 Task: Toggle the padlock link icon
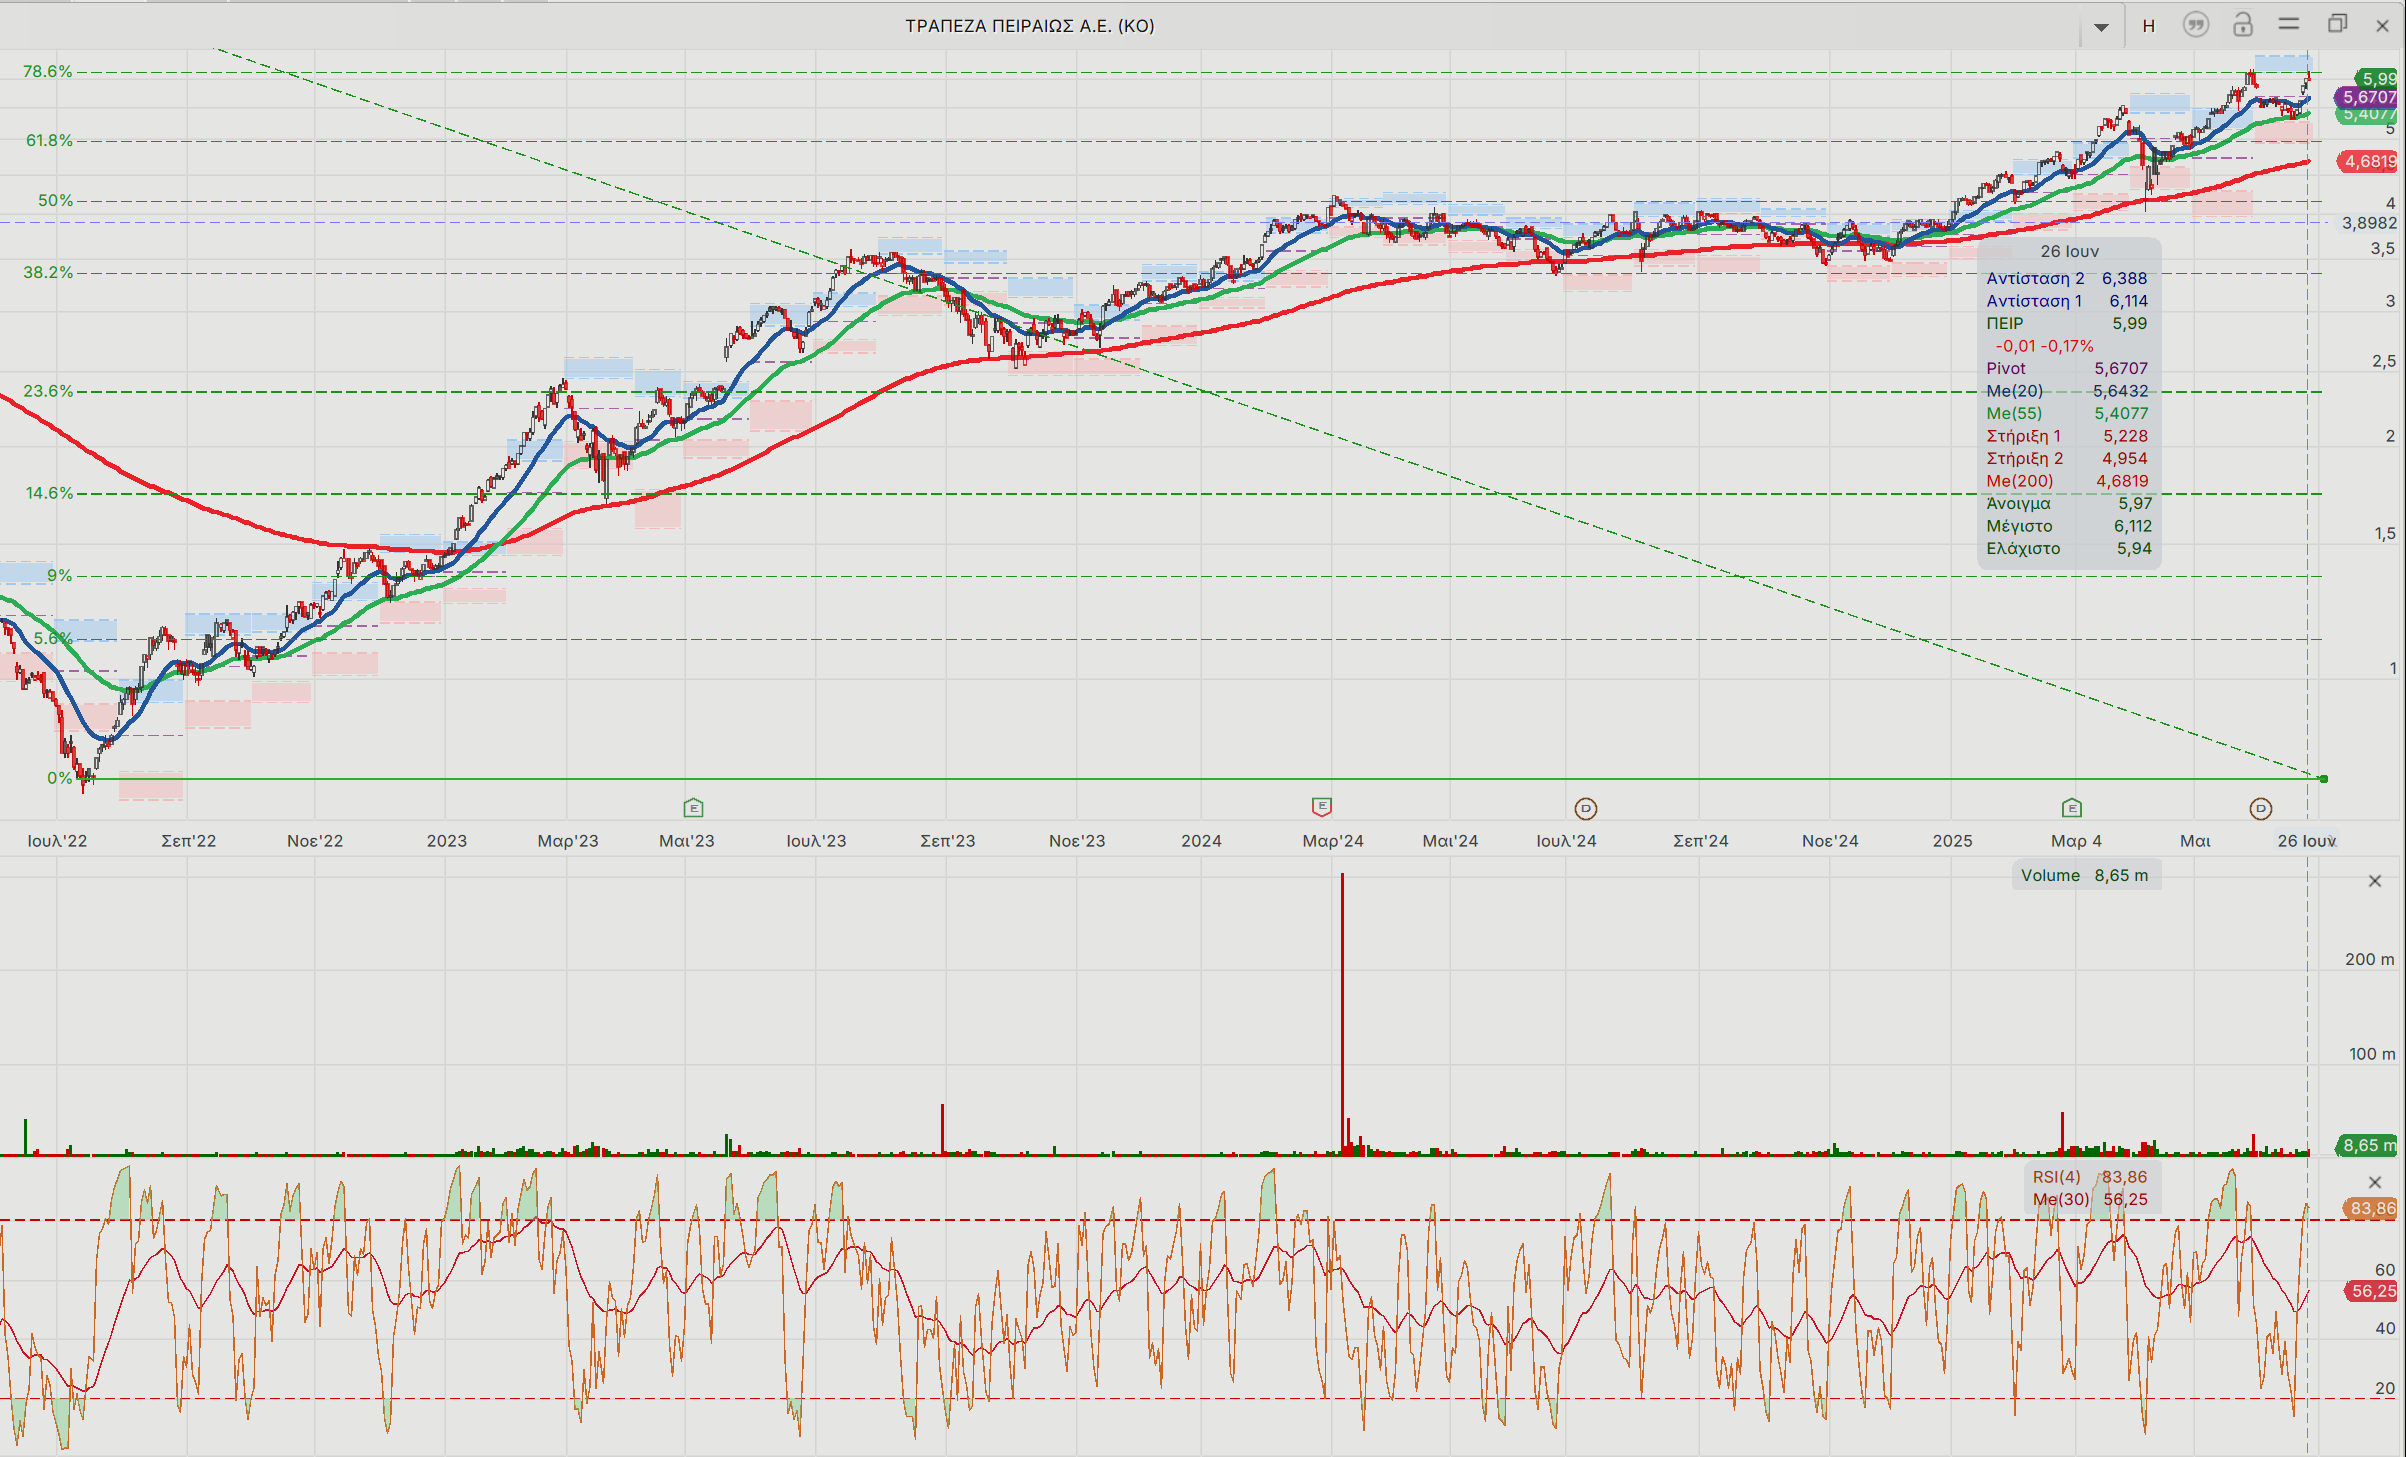2243,25
